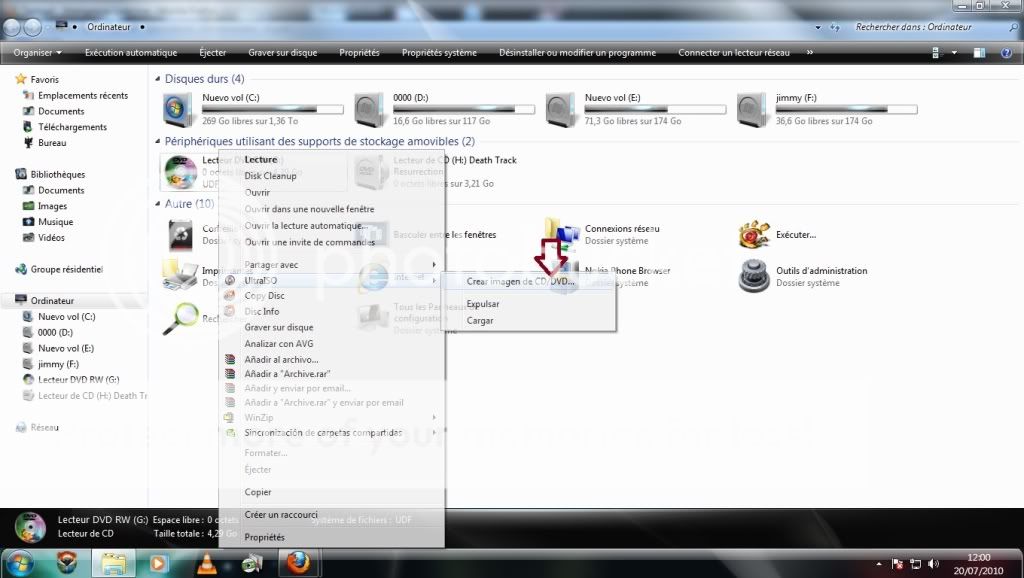Open Connexions réseau icon

(561, 234)
